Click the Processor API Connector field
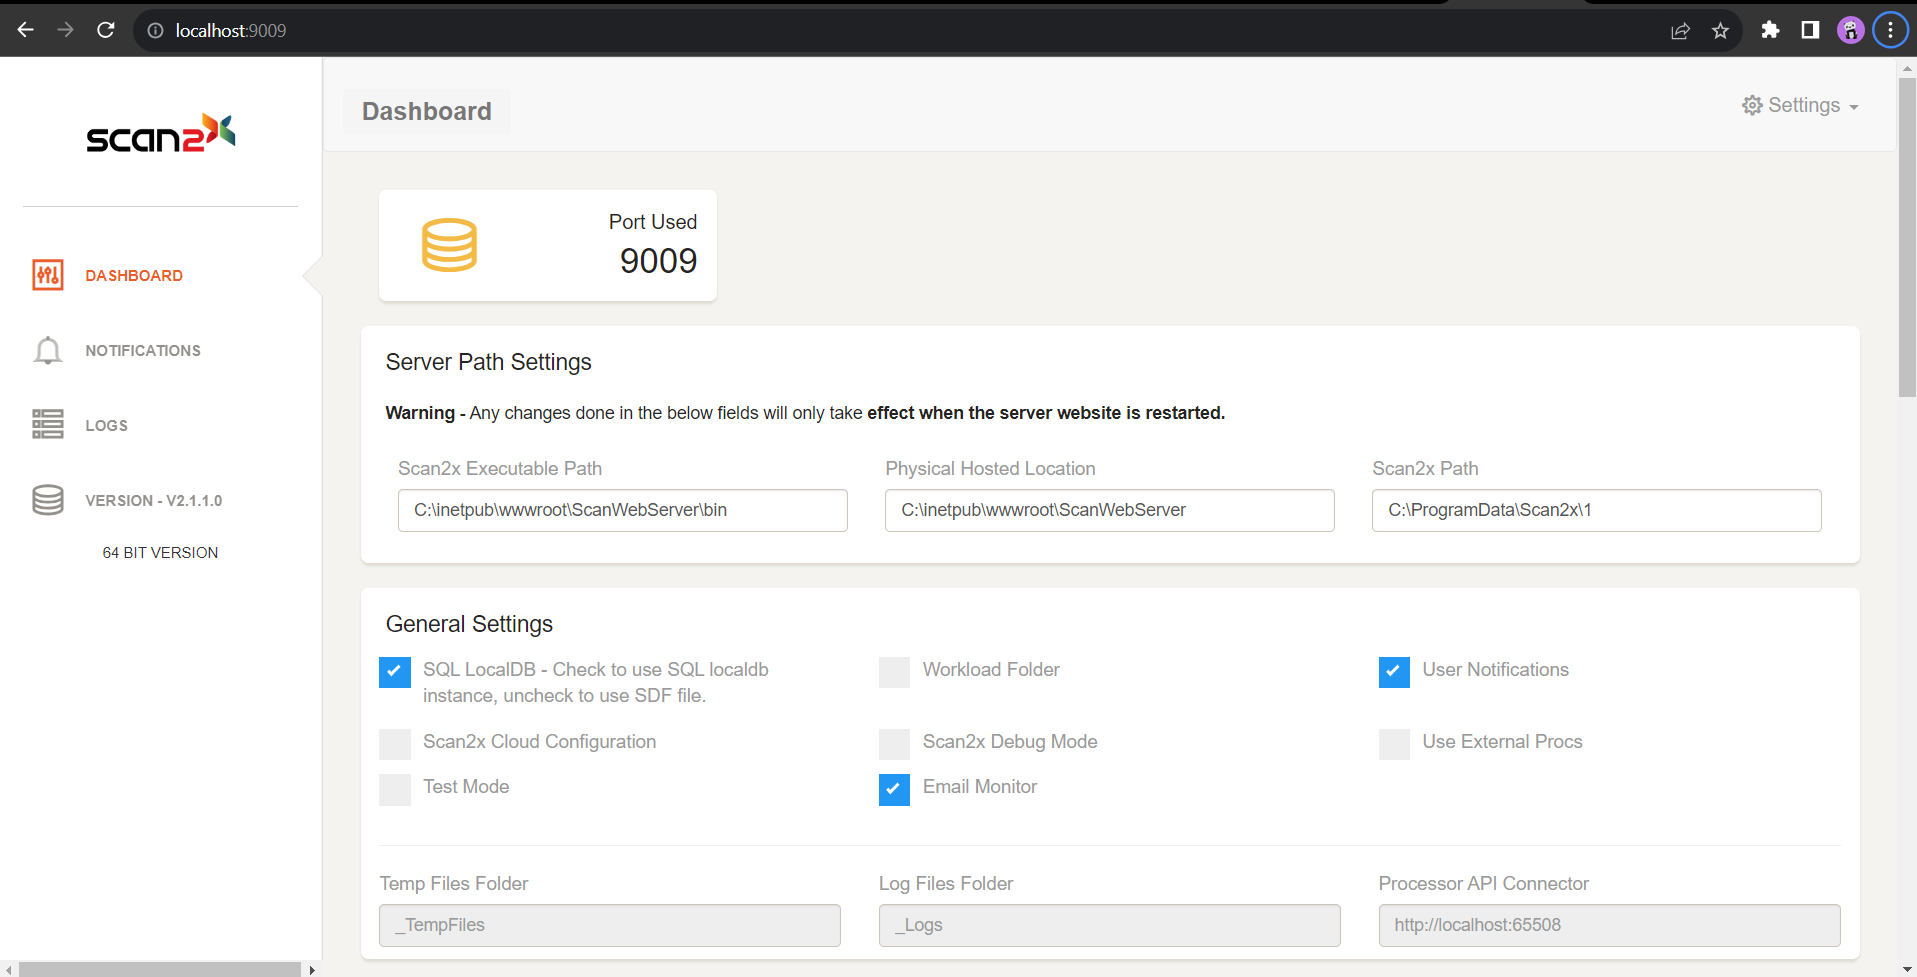The image size is (1917, 977). coord(1610,925)
